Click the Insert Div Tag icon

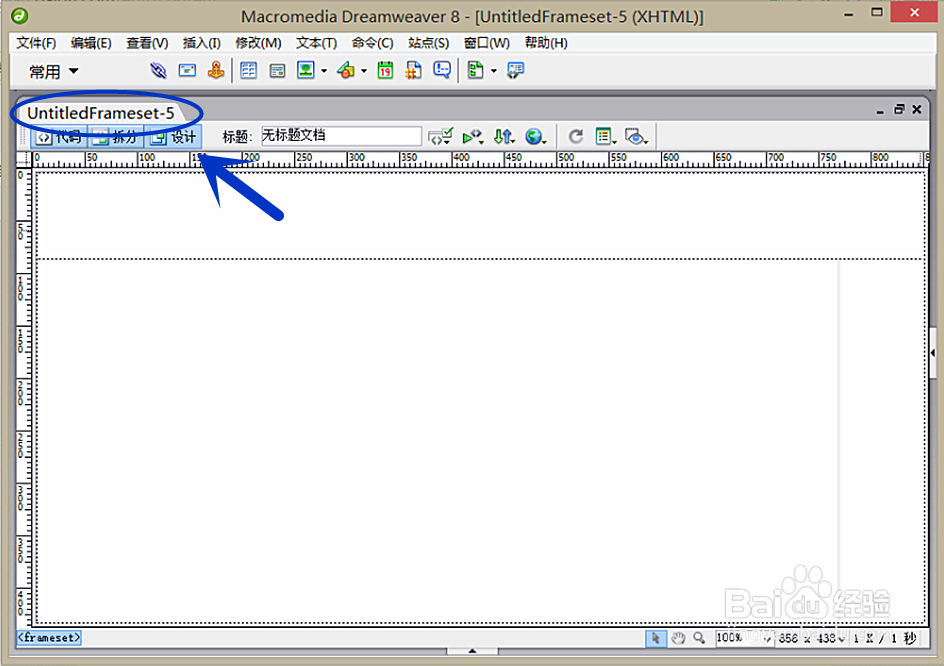coord(277,71)
